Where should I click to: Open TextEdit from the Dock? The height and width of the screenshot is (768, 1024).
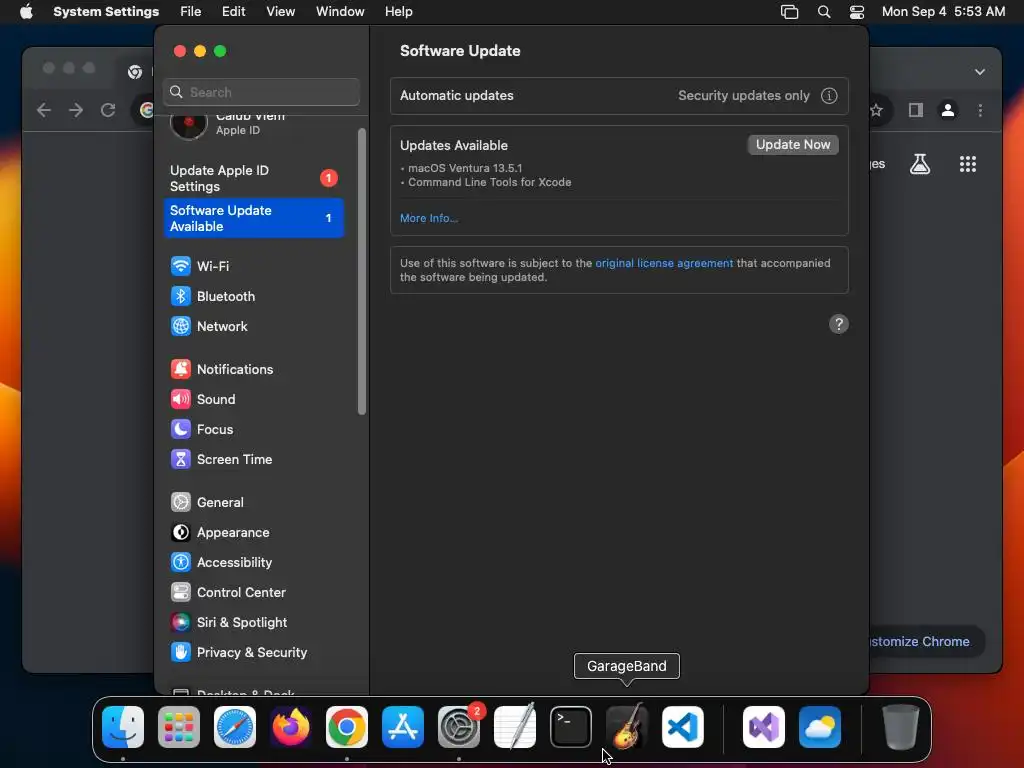tap(515, 727)
